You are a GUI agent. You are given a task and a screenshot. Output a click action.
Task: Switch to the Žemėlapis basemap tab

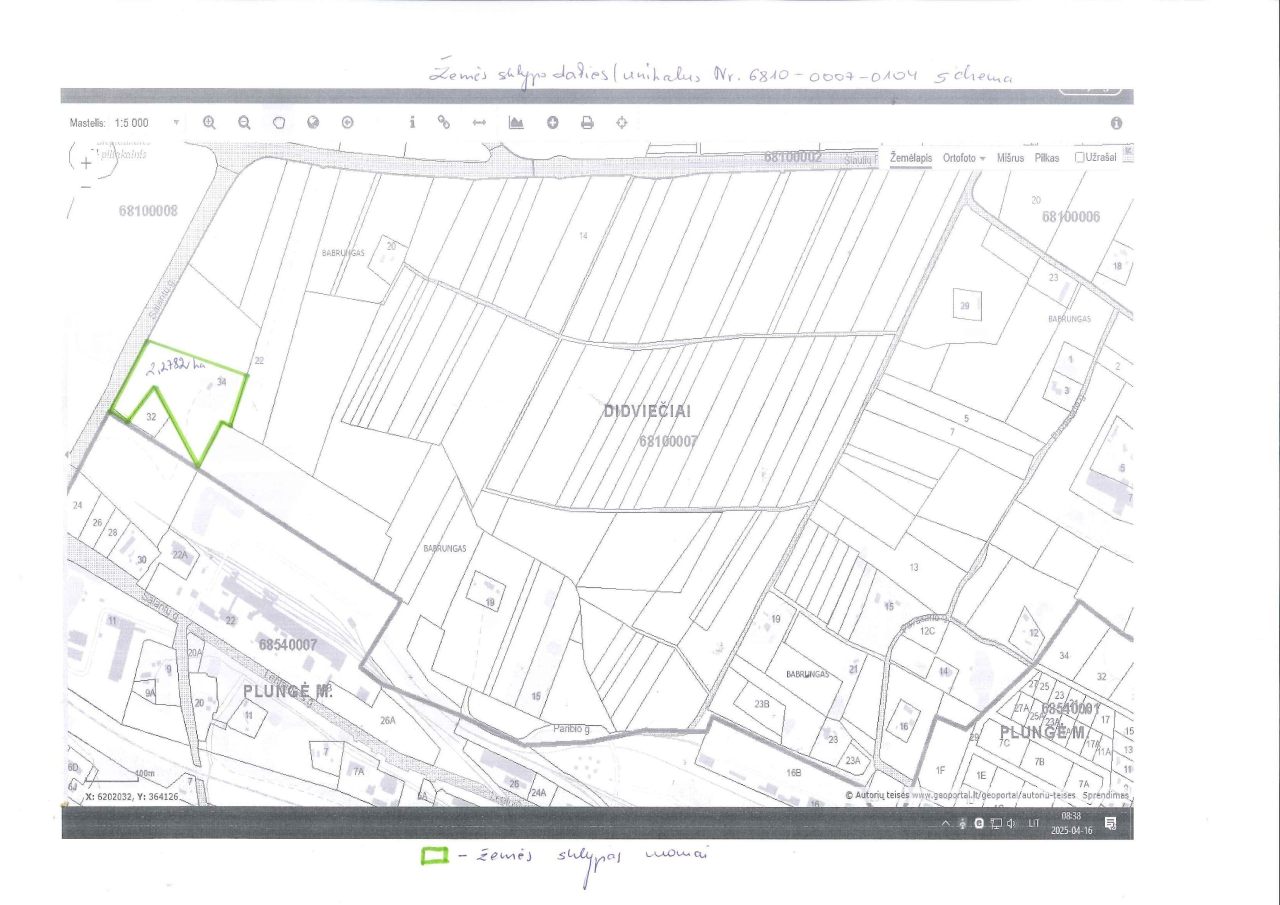[x=911, y=157]
